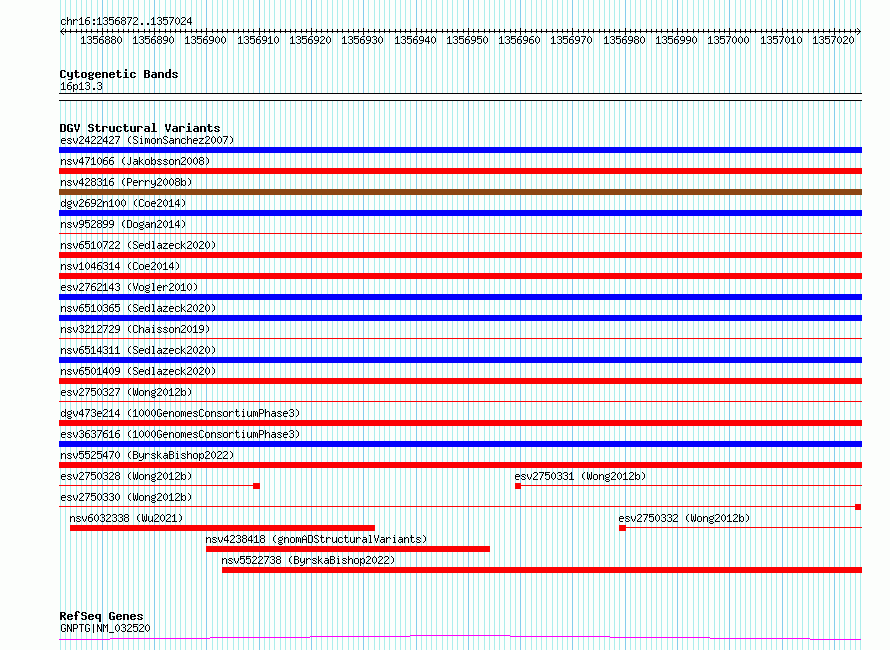The image size is (890, 650).
Task: Click the blue bar of esv2422427
Action: pyautogui.click(x=460, y=150)
